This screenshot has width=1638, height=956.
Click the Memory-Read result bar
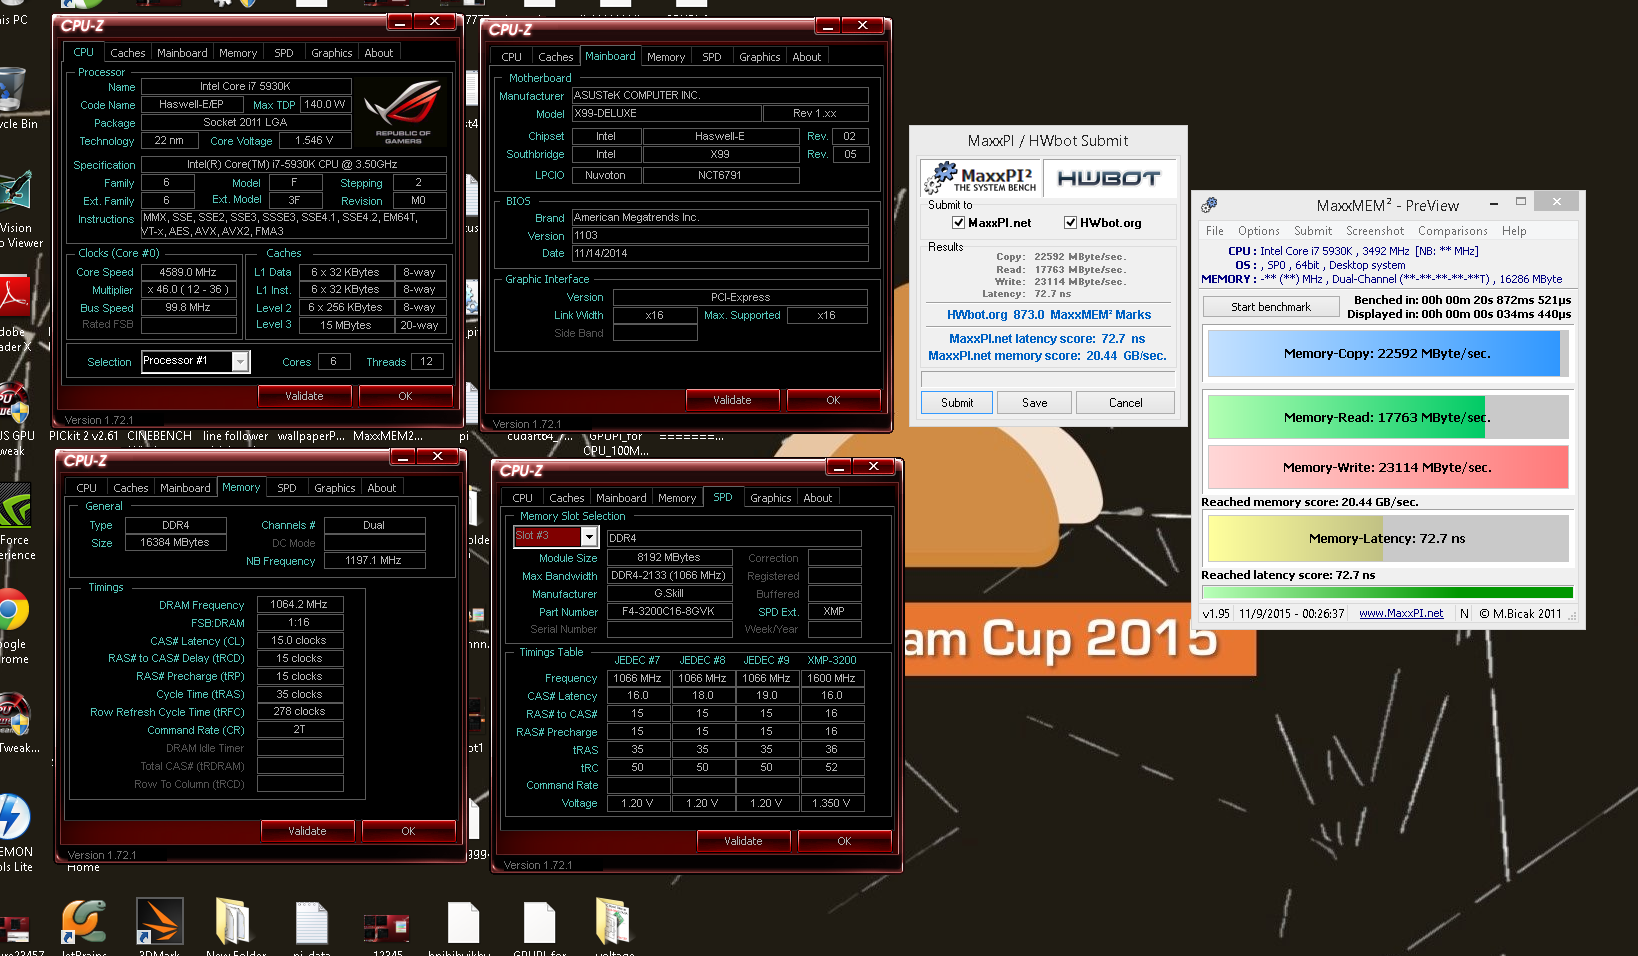[x=1388, y=417]
